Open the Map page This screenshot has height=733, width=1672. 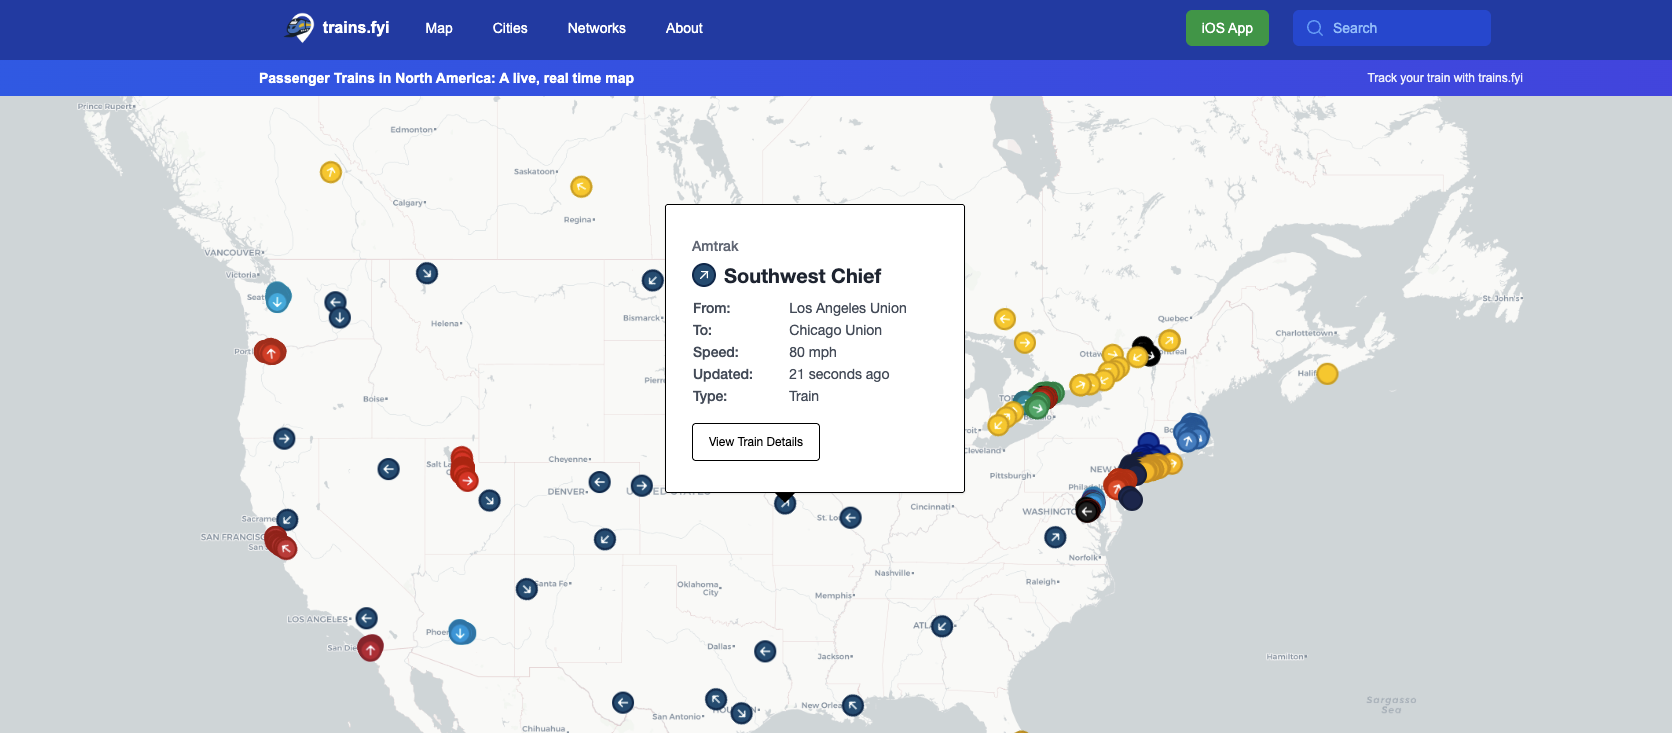439,28
